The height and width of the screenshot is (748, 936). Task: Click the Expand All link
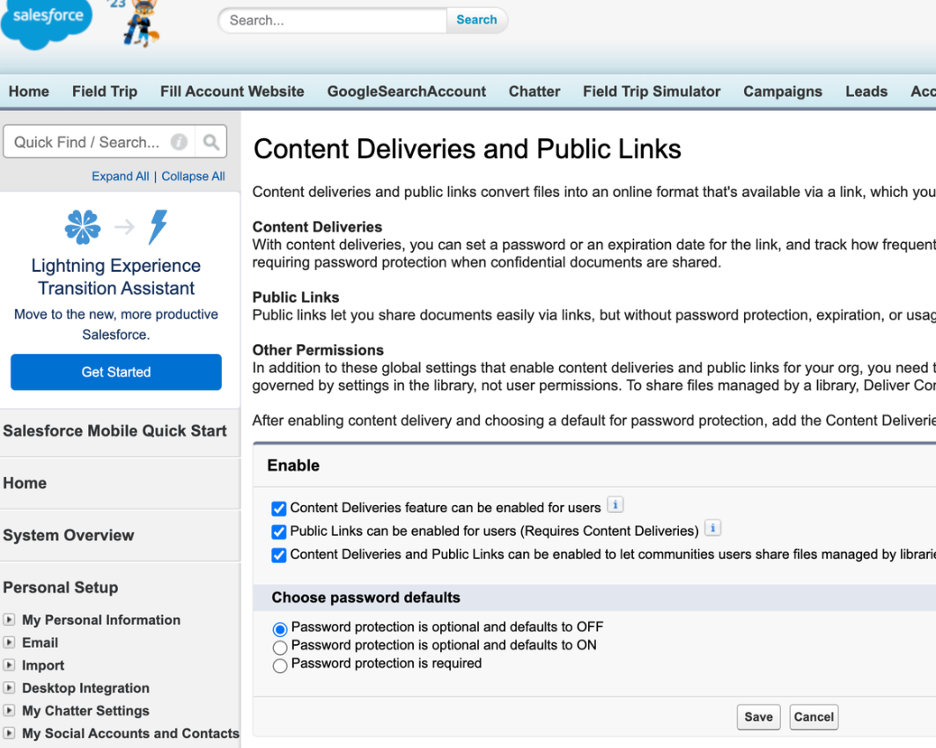120,176
